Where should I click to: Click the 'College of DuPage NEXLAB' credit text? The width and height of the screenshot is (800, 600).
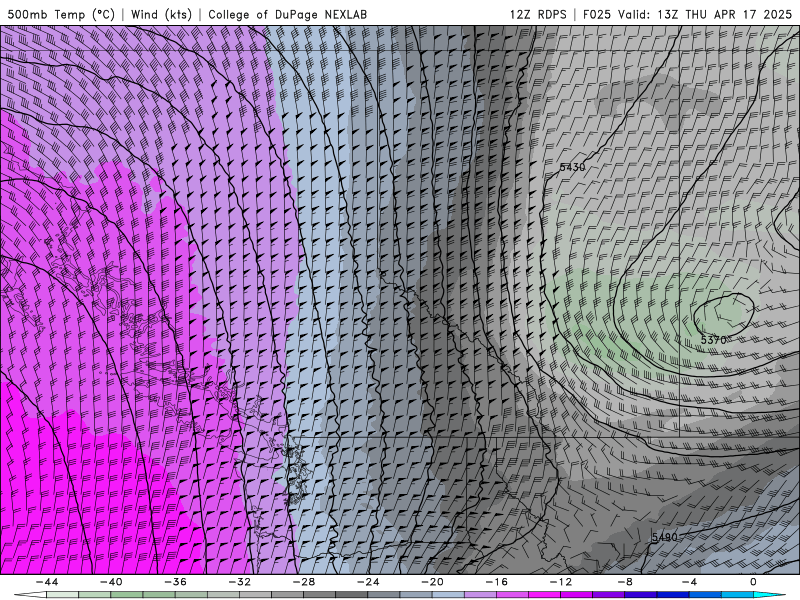click(287, 14)
